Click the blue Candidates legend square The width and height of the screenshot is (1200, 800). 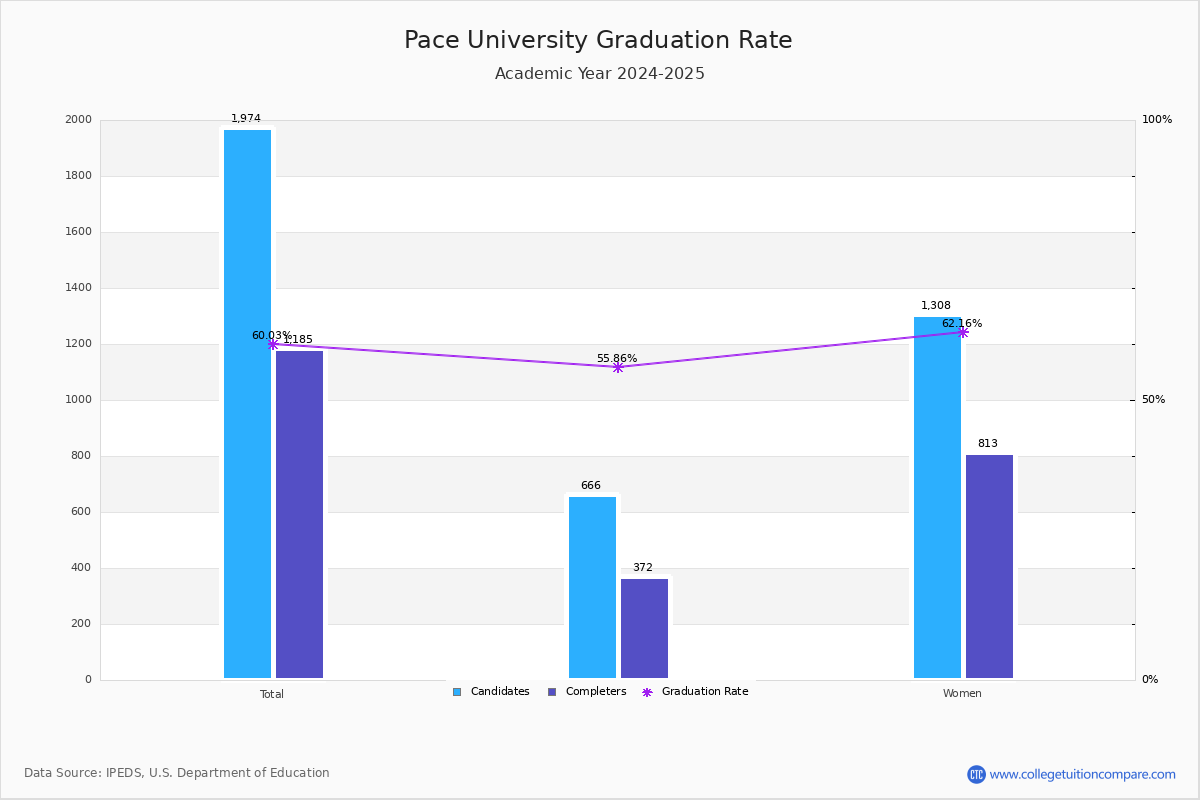[x=457, y=692]
